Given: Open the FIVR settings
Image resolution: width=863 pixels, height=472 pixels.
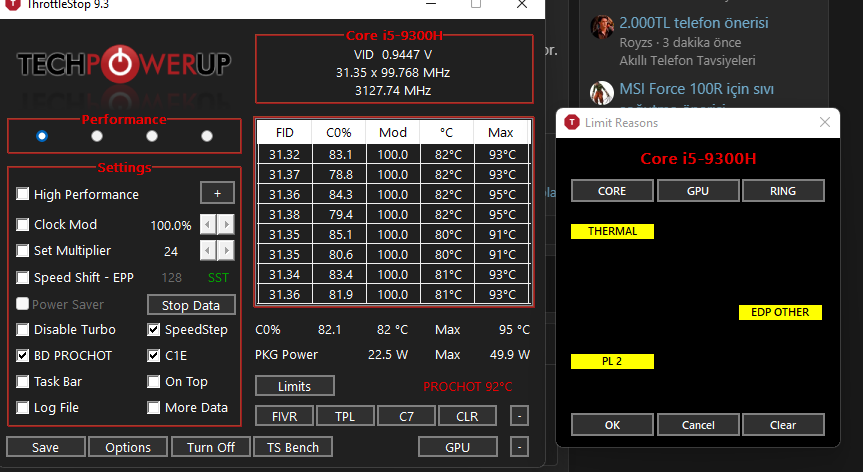Looking at the screenshot, I should coord(285,416).
